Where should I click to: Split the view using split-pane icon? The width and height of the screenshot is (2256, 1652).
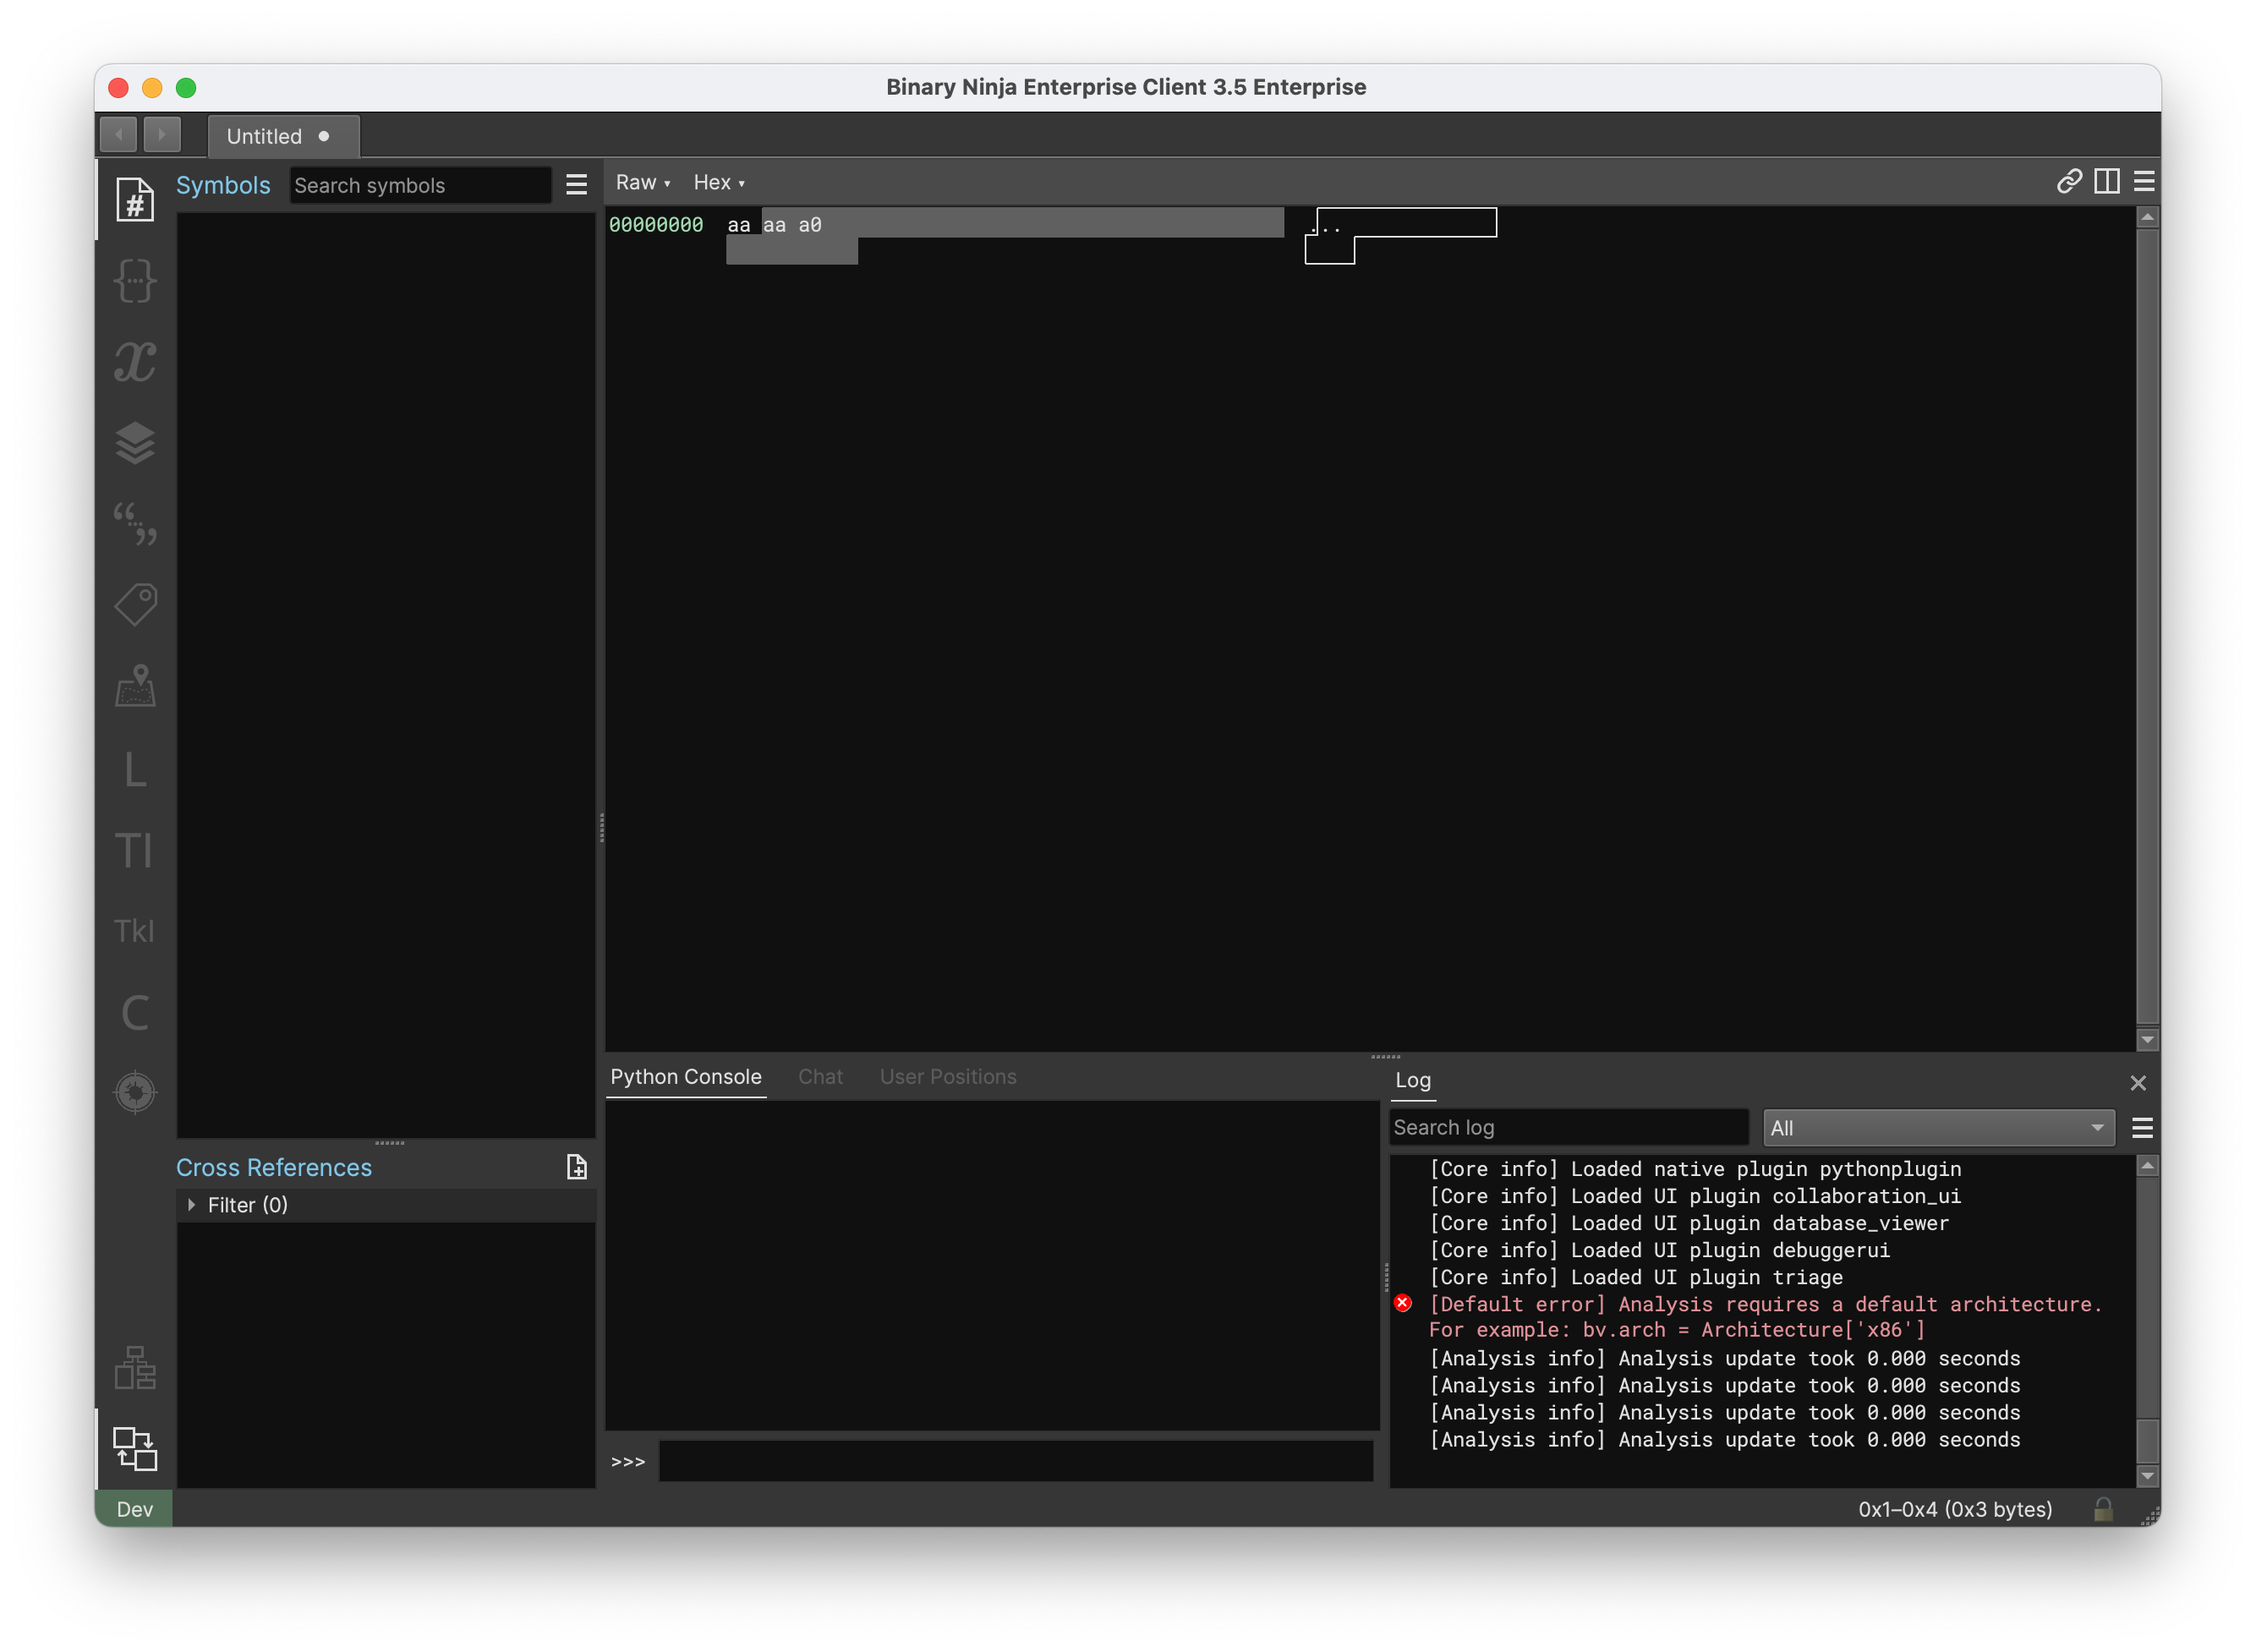(2107, 181)
